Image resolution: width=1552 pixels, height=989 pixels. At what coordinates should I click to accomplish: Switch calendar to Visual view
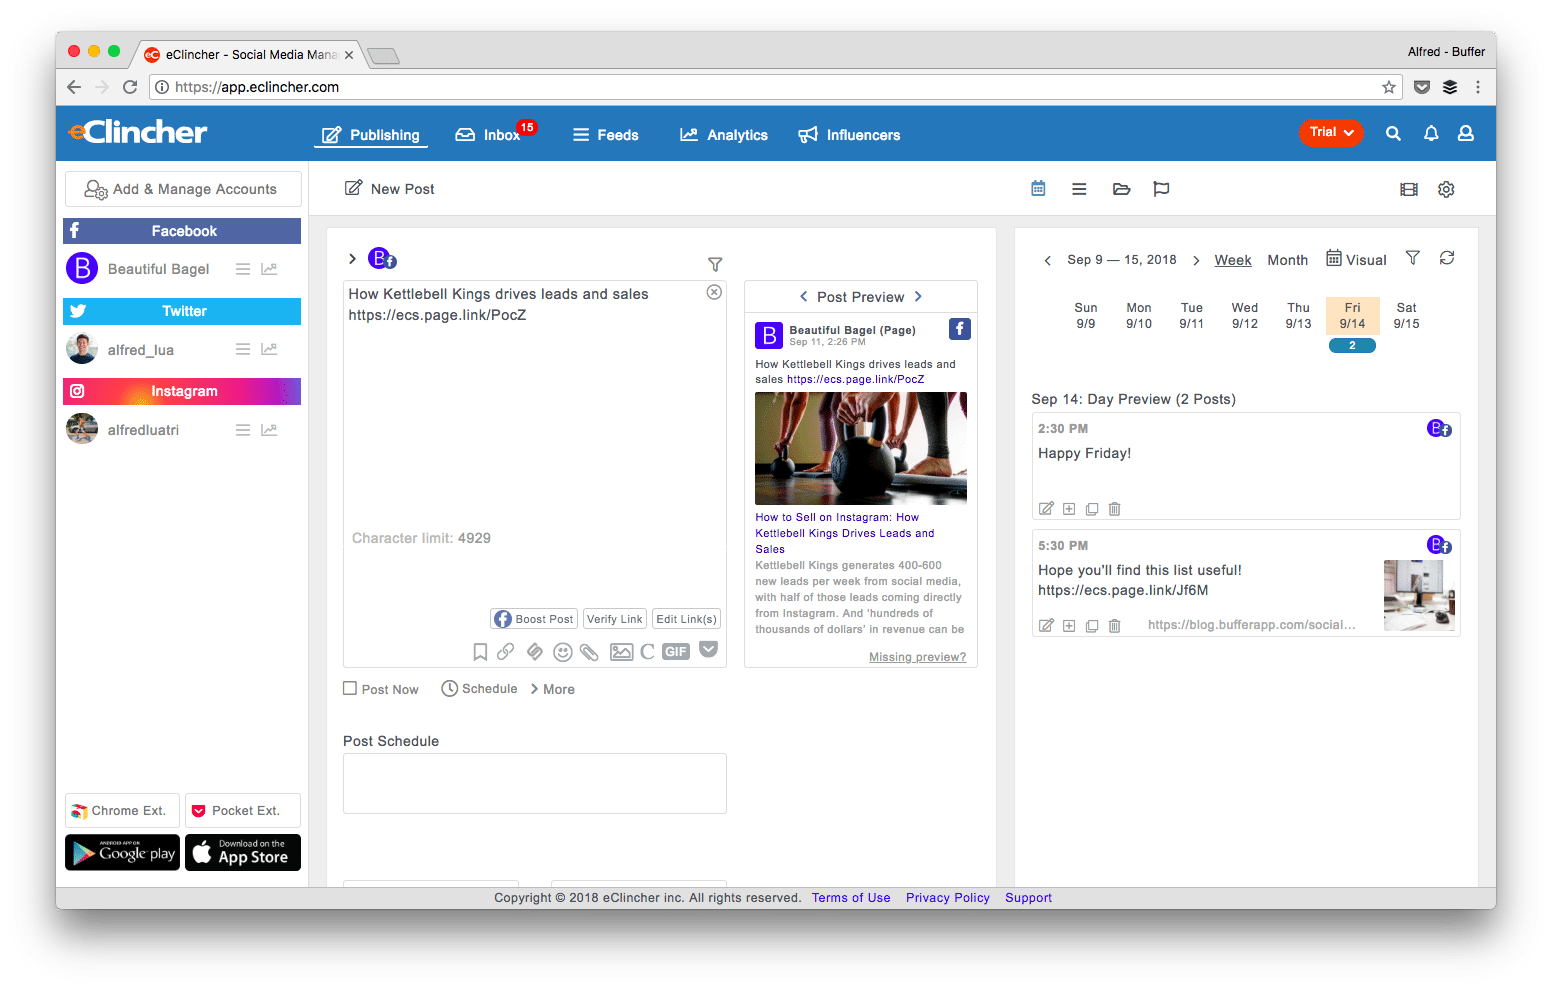tap(1356, 259)
